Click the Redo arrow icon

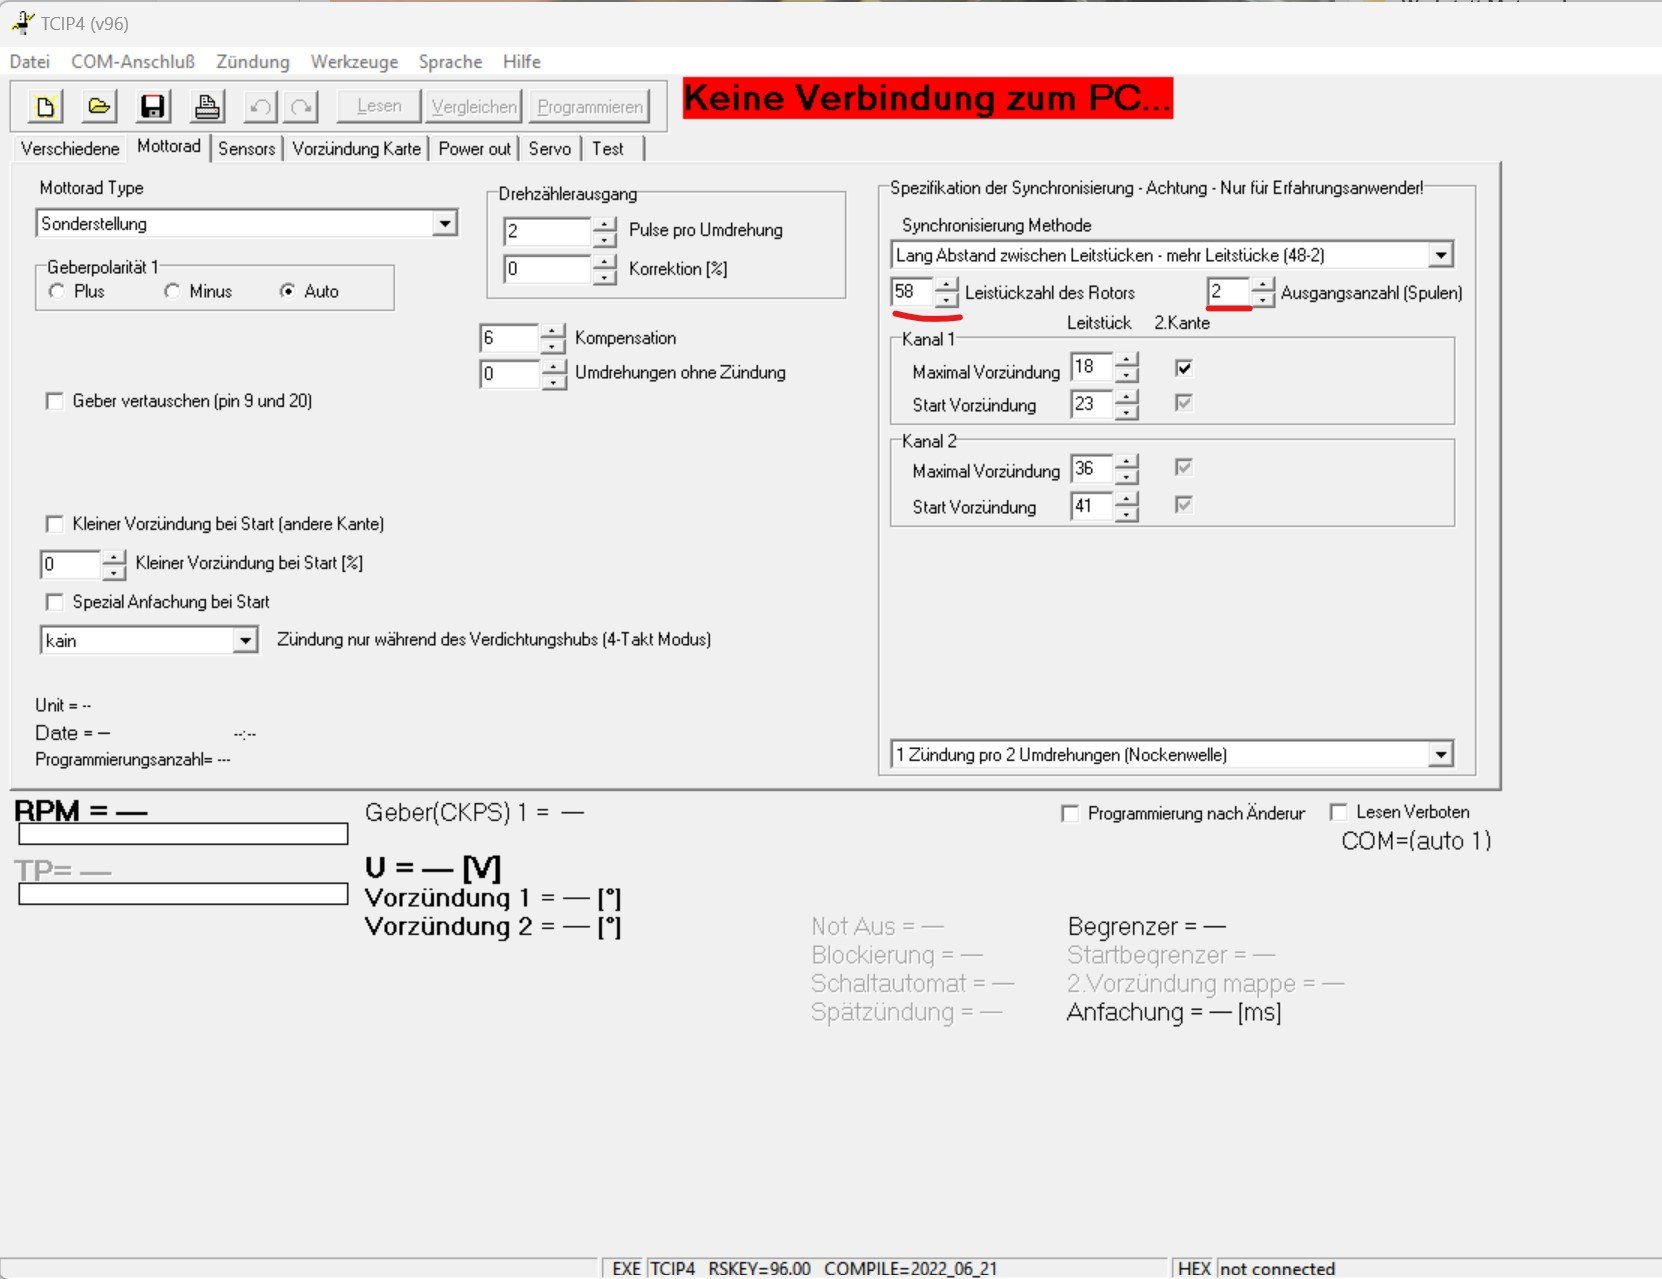(x=301, y=106)
